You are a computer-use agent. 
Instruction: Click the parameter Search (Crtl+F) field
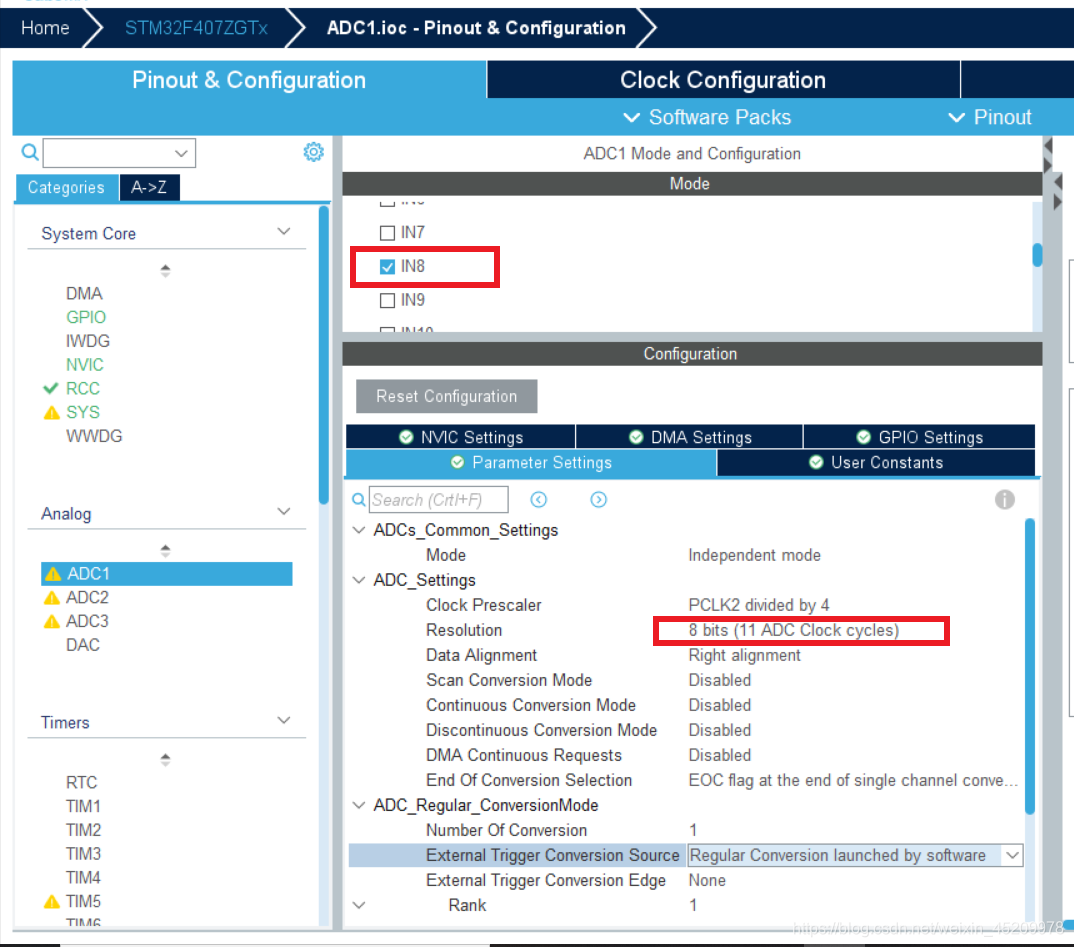click(439, 500)
